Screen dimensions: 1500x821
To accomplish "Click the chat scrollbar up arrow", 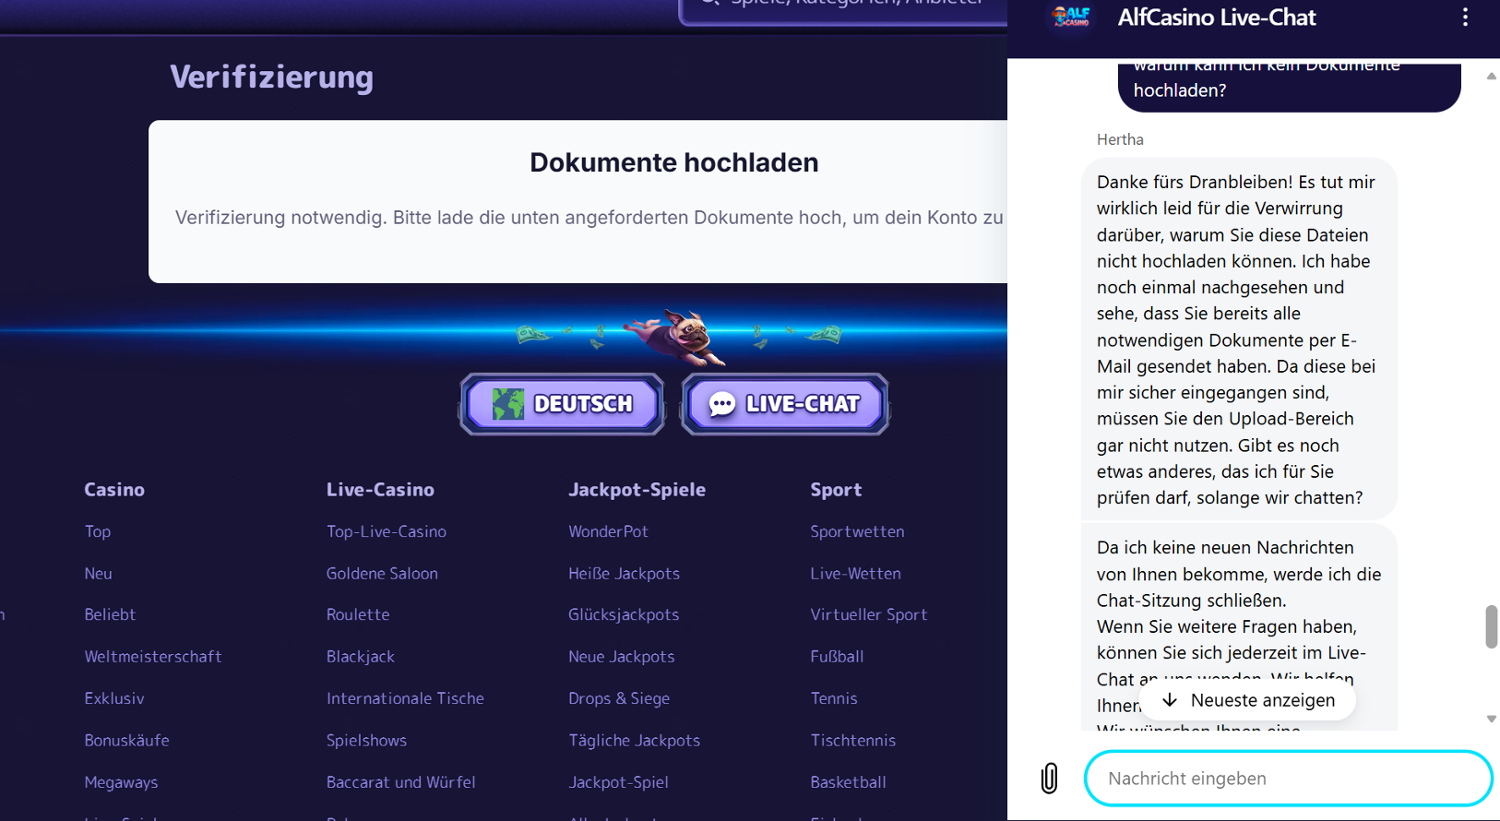I will (x=1491, y=76).
